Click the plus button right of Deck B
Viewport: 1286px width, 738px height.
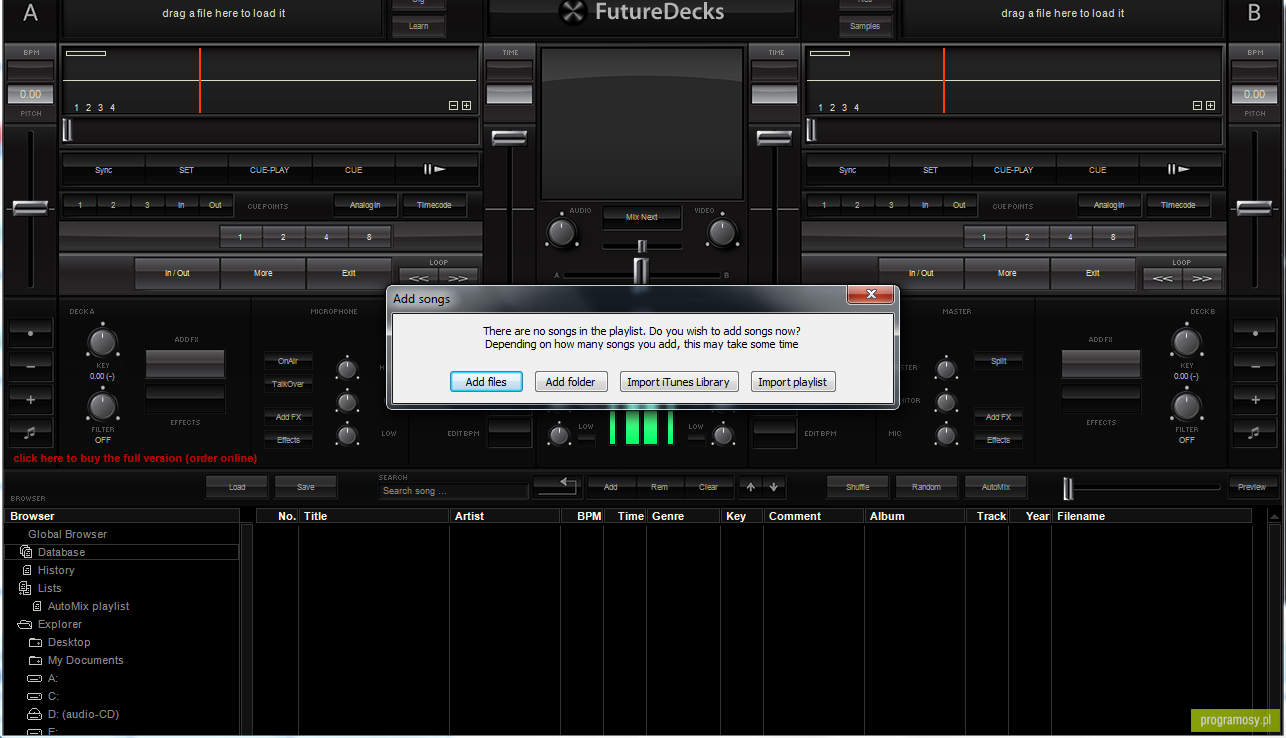point(1255,400)
